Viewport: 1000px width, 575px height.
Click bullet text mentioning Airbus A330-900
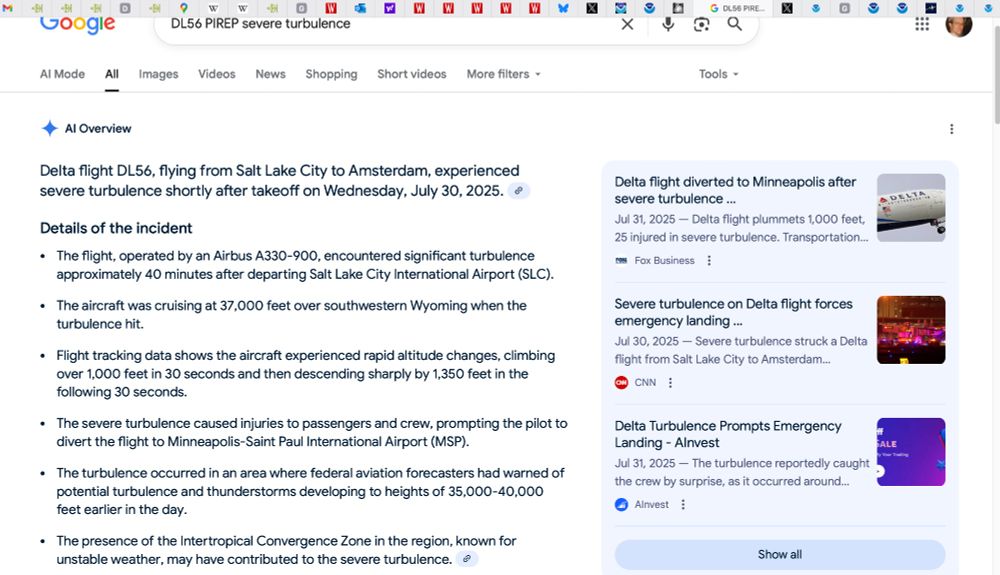(x=305, y=265)
